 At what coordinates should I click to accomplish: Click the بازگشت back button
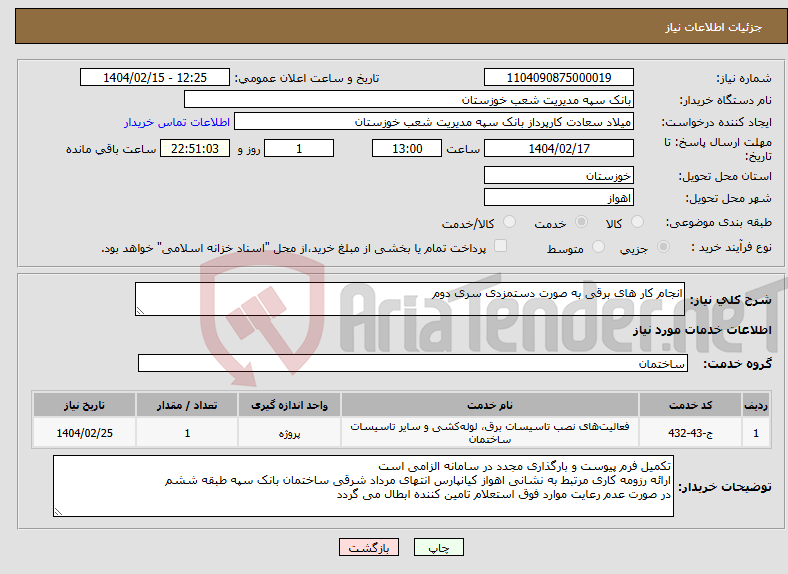tap(369, 547)
